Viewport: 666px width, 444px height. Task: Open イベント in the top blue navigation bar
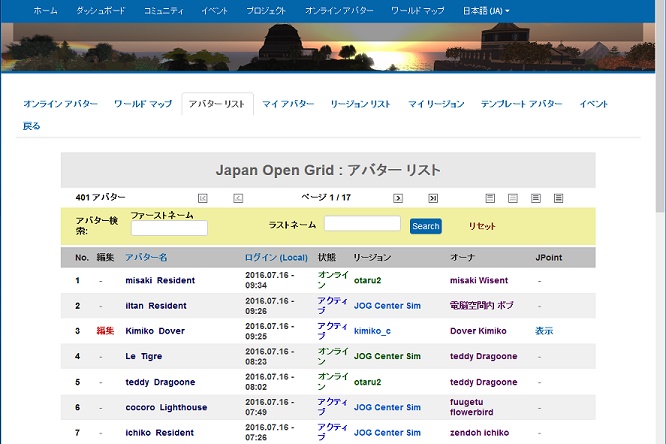(x=214, y=11)
